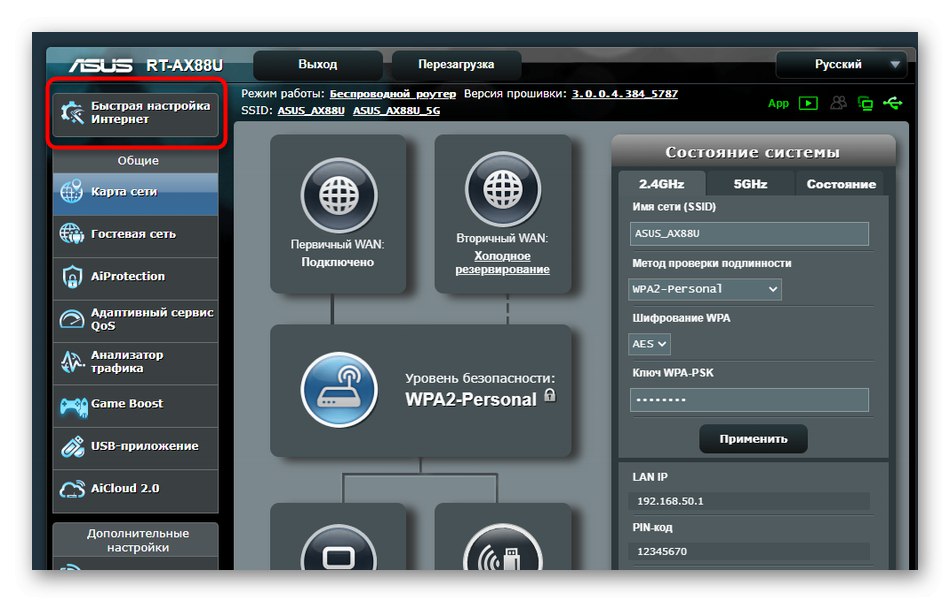Open the WPA2-Personal authentication dropdown
Image resolution: width=950 pixels, height=602 pixels.
coord(705,289)
